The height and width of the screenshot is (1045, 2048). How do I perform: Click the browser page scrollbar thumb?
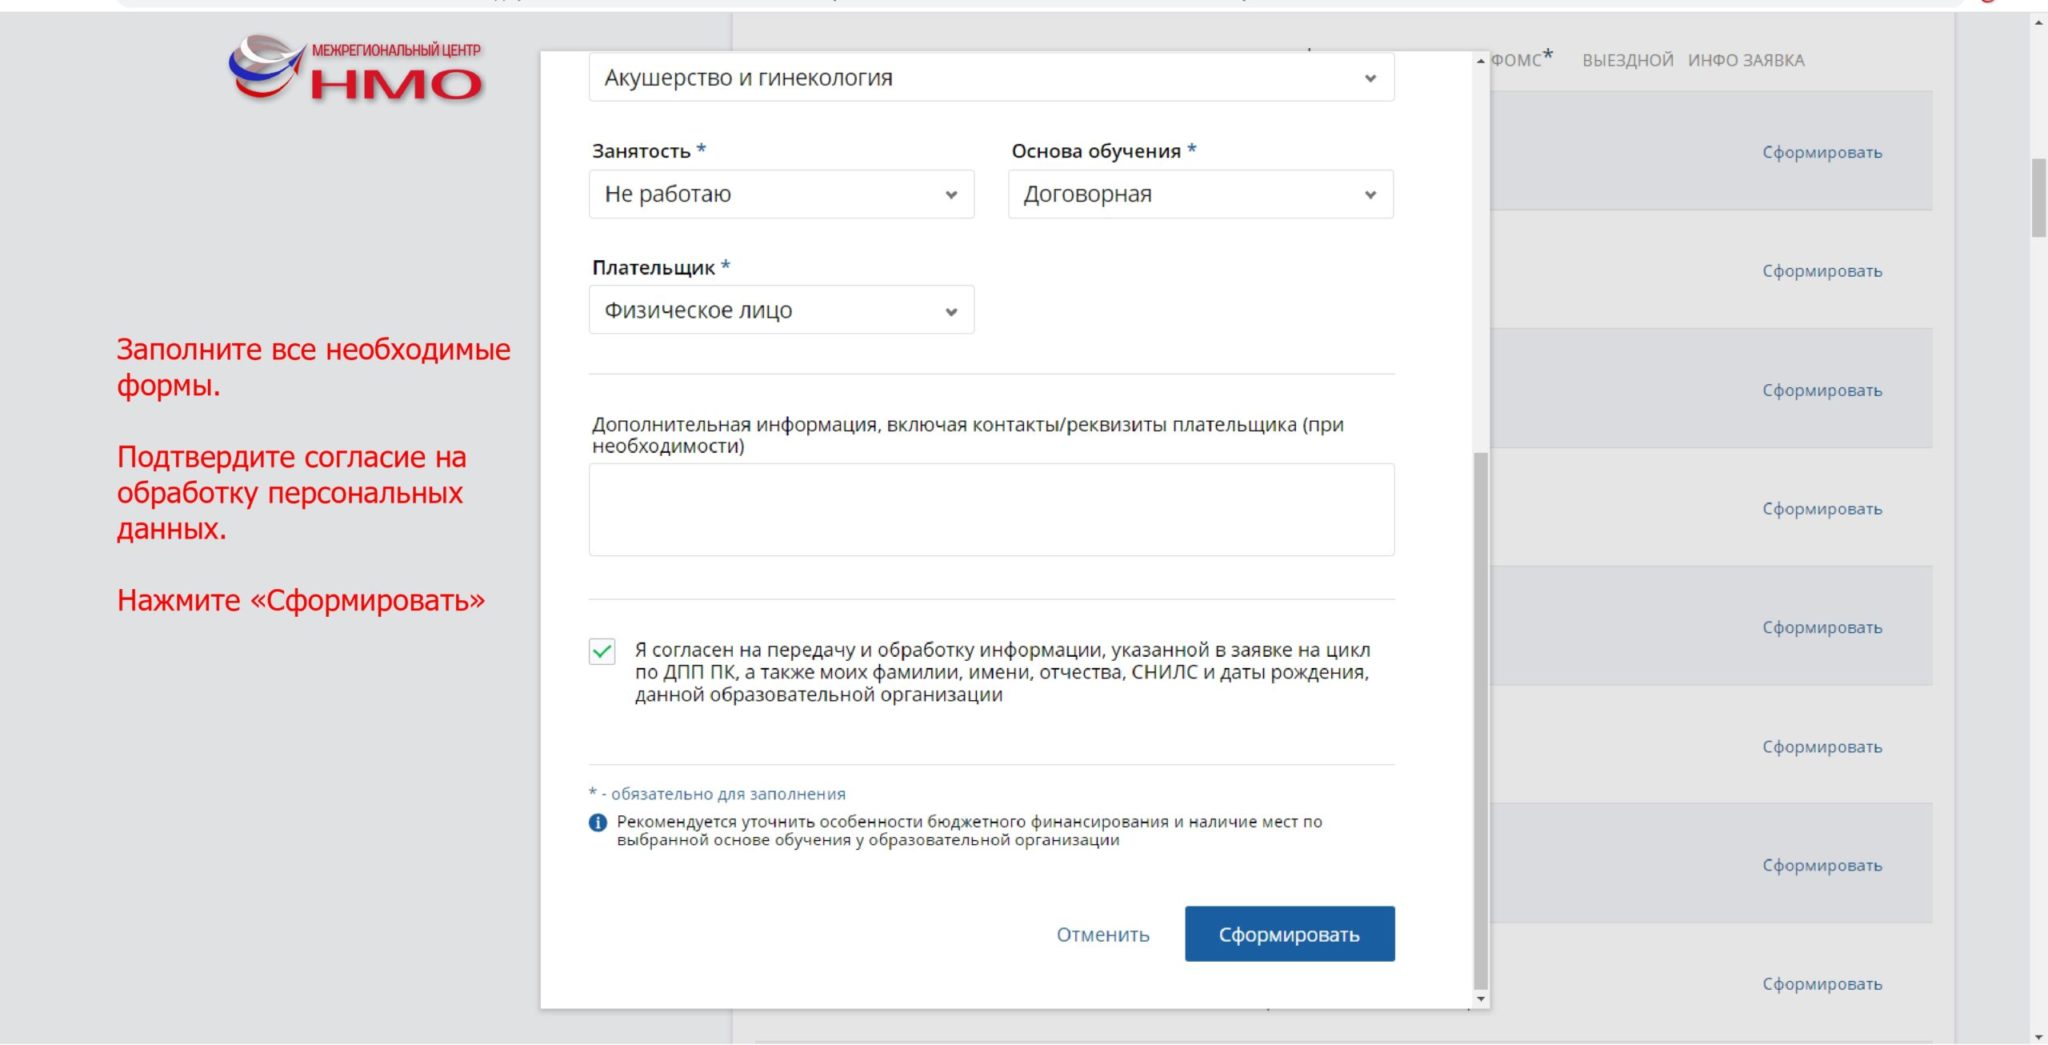(2038, 197)
